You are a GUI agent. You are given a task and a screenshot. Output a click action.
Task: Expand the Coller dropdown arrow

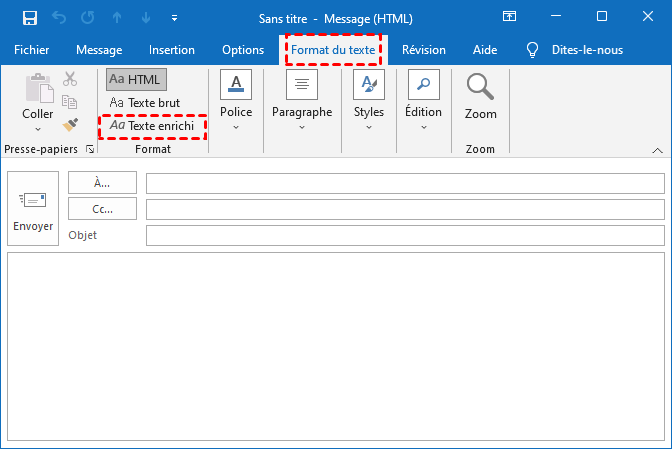[x=38, y=129]
